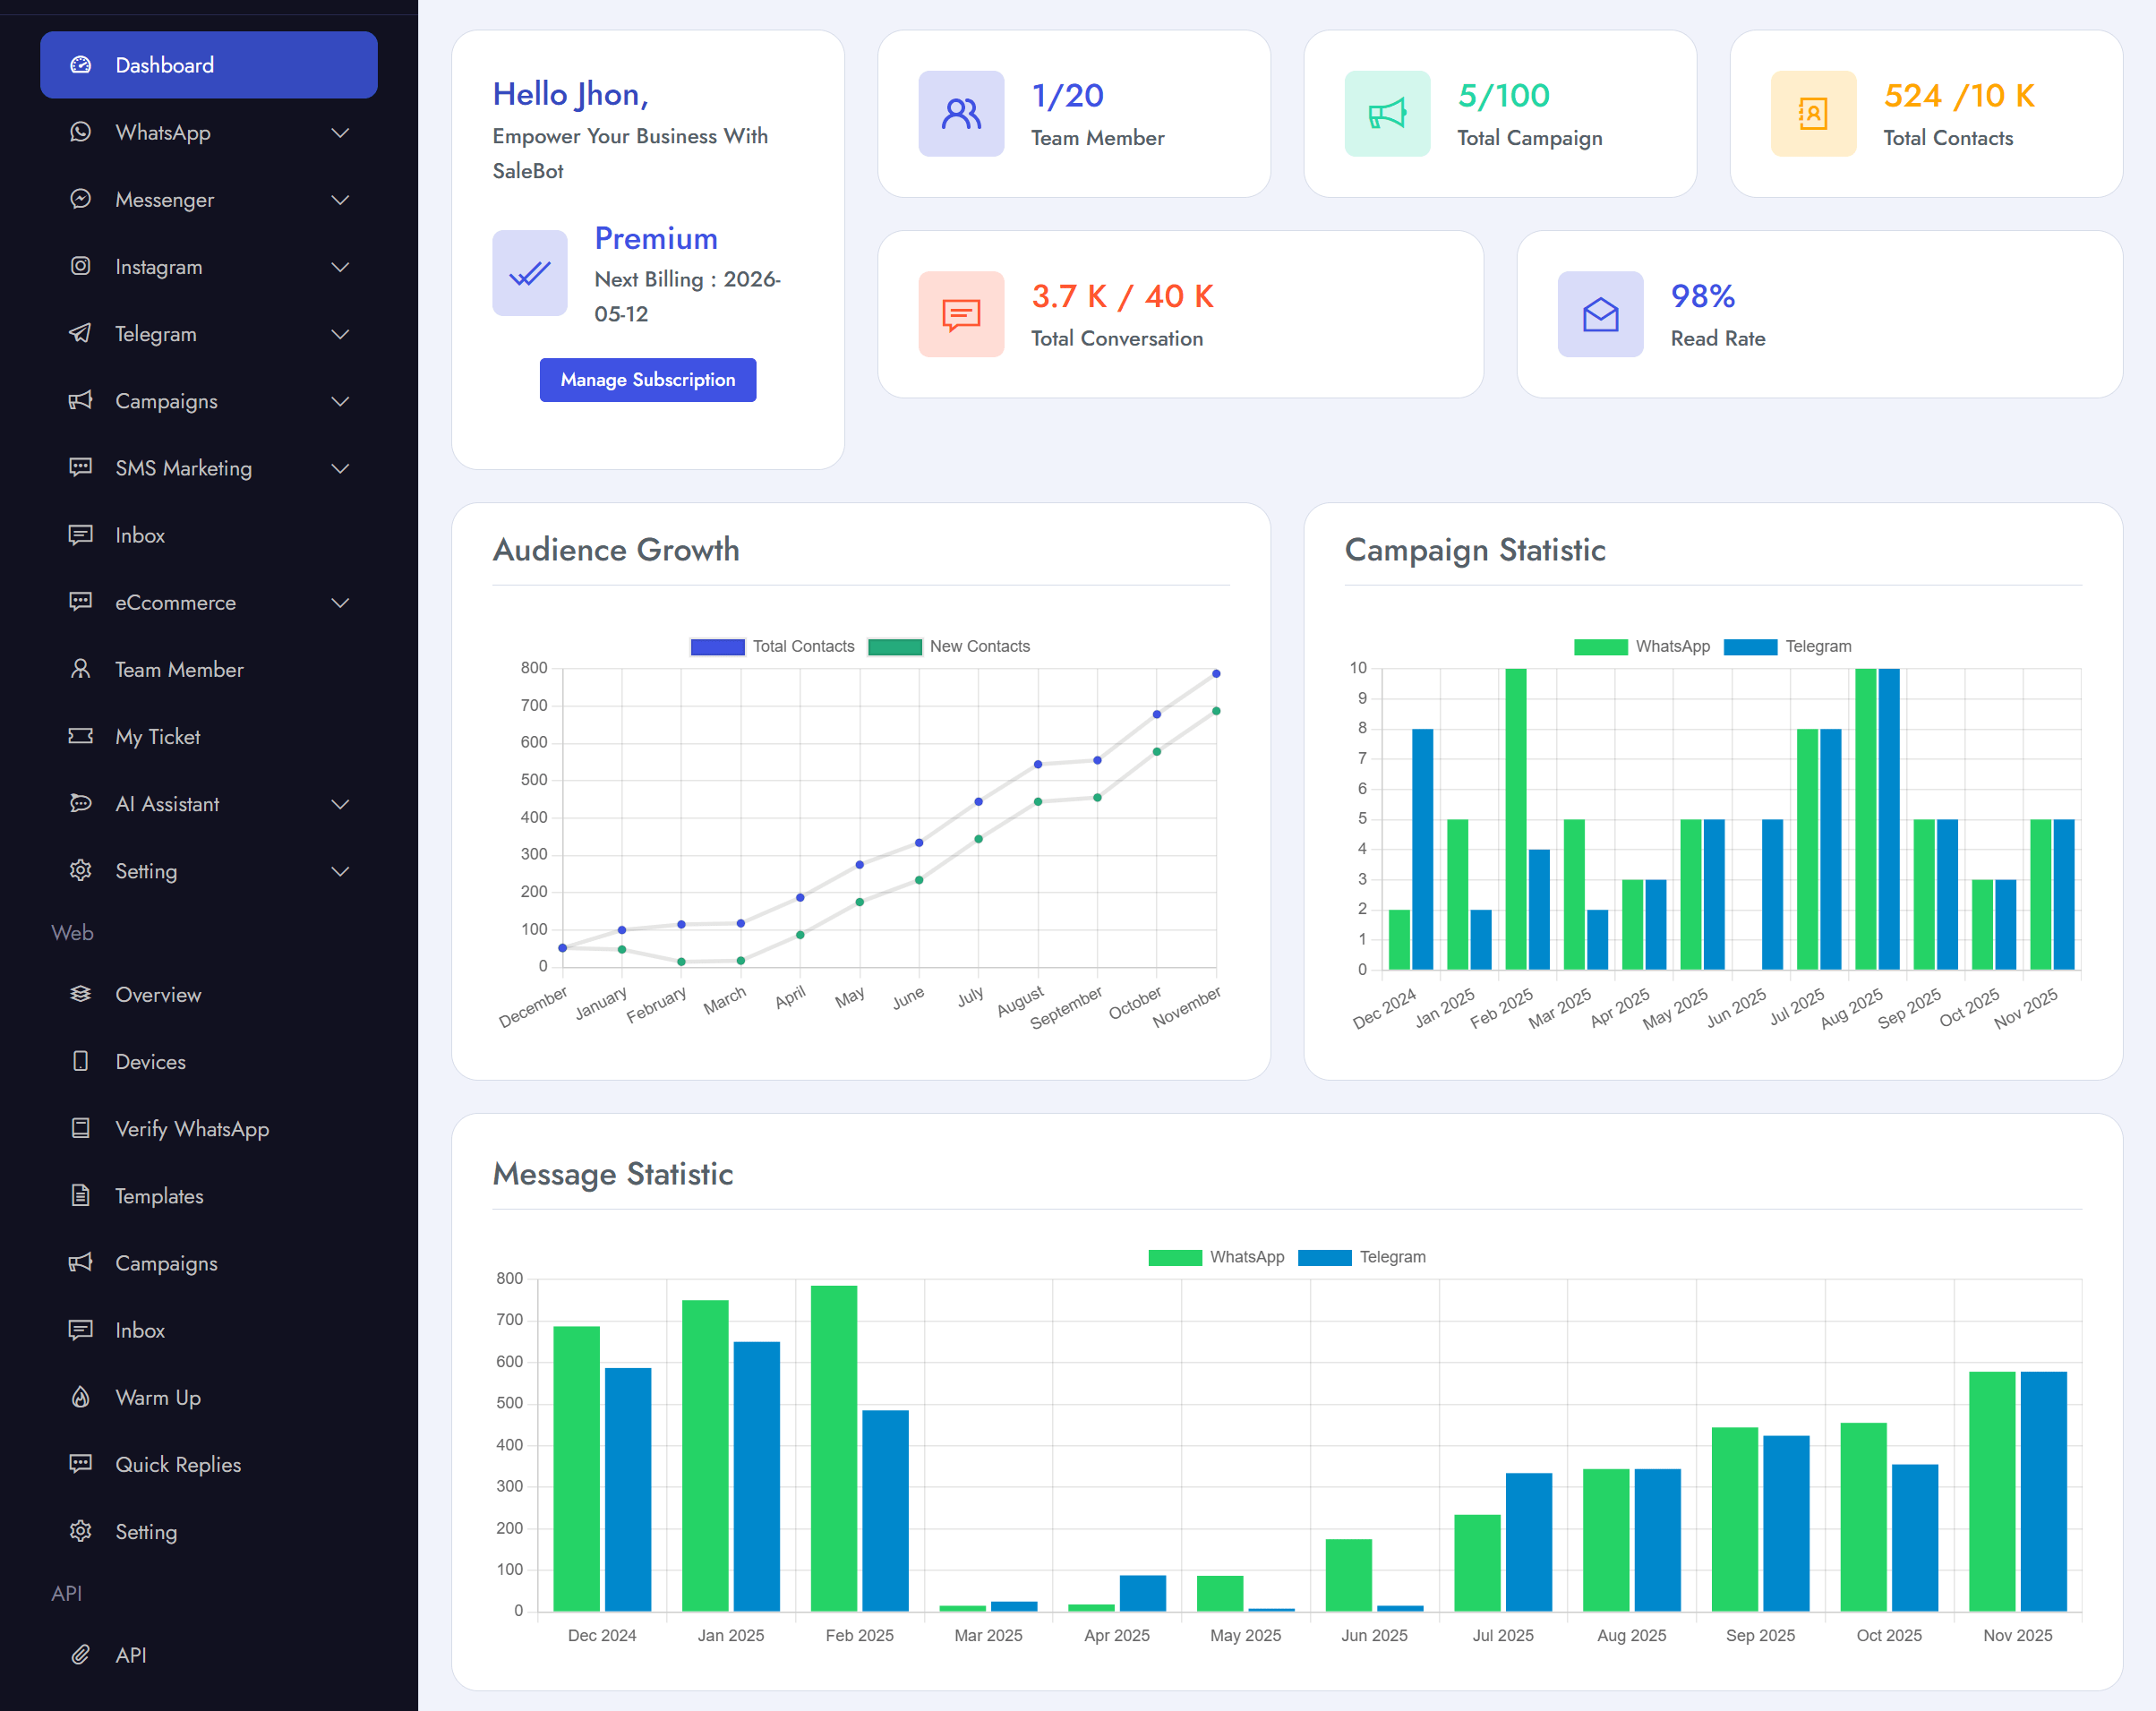Click the "Hello Jhon," greeting text

[570, 94]
